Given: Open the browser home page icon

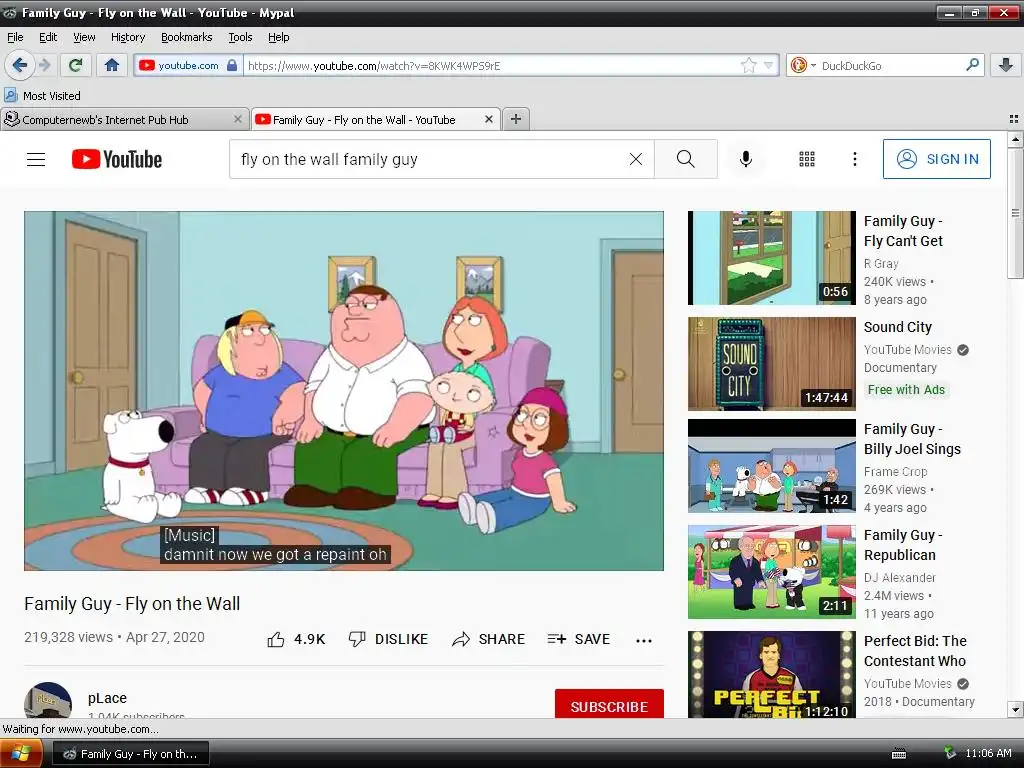Looking at the screenshot, I should (112, 65).
